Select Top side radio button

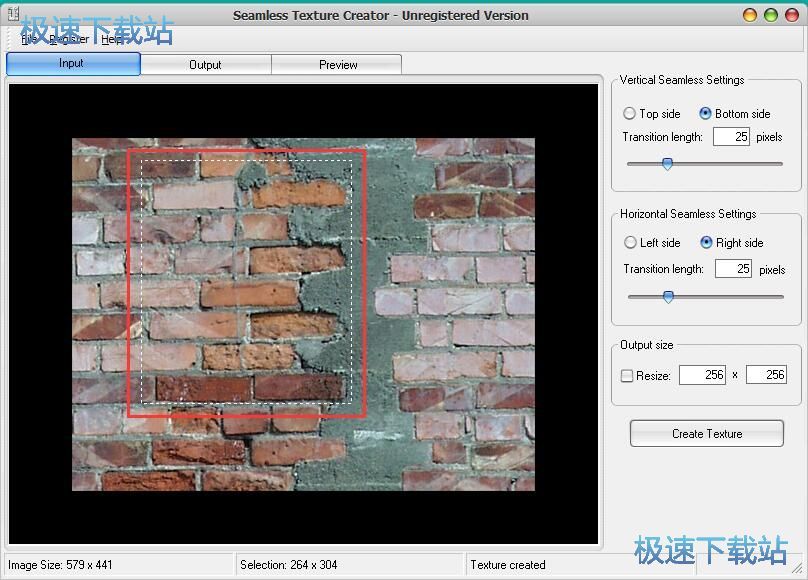[630, 114]
